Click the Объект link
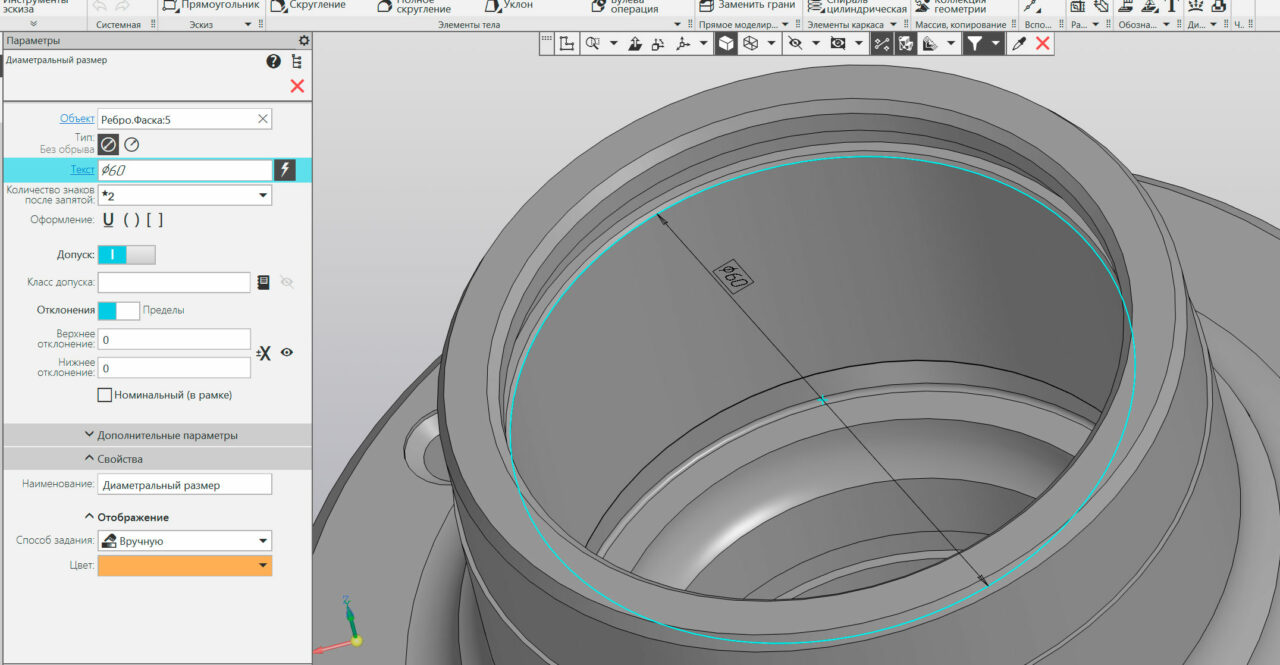The height and width of the screenshot is (665, 1280). (x=77, y=119)
